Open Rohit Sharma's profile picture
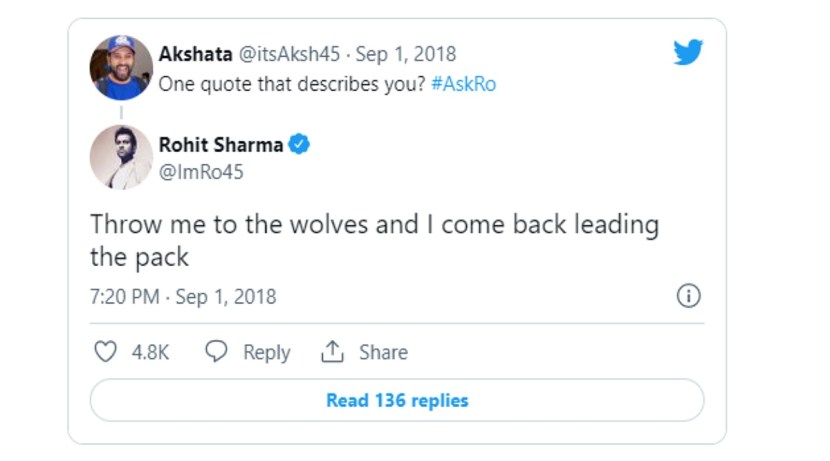830x461 pixels. (121, 157)
